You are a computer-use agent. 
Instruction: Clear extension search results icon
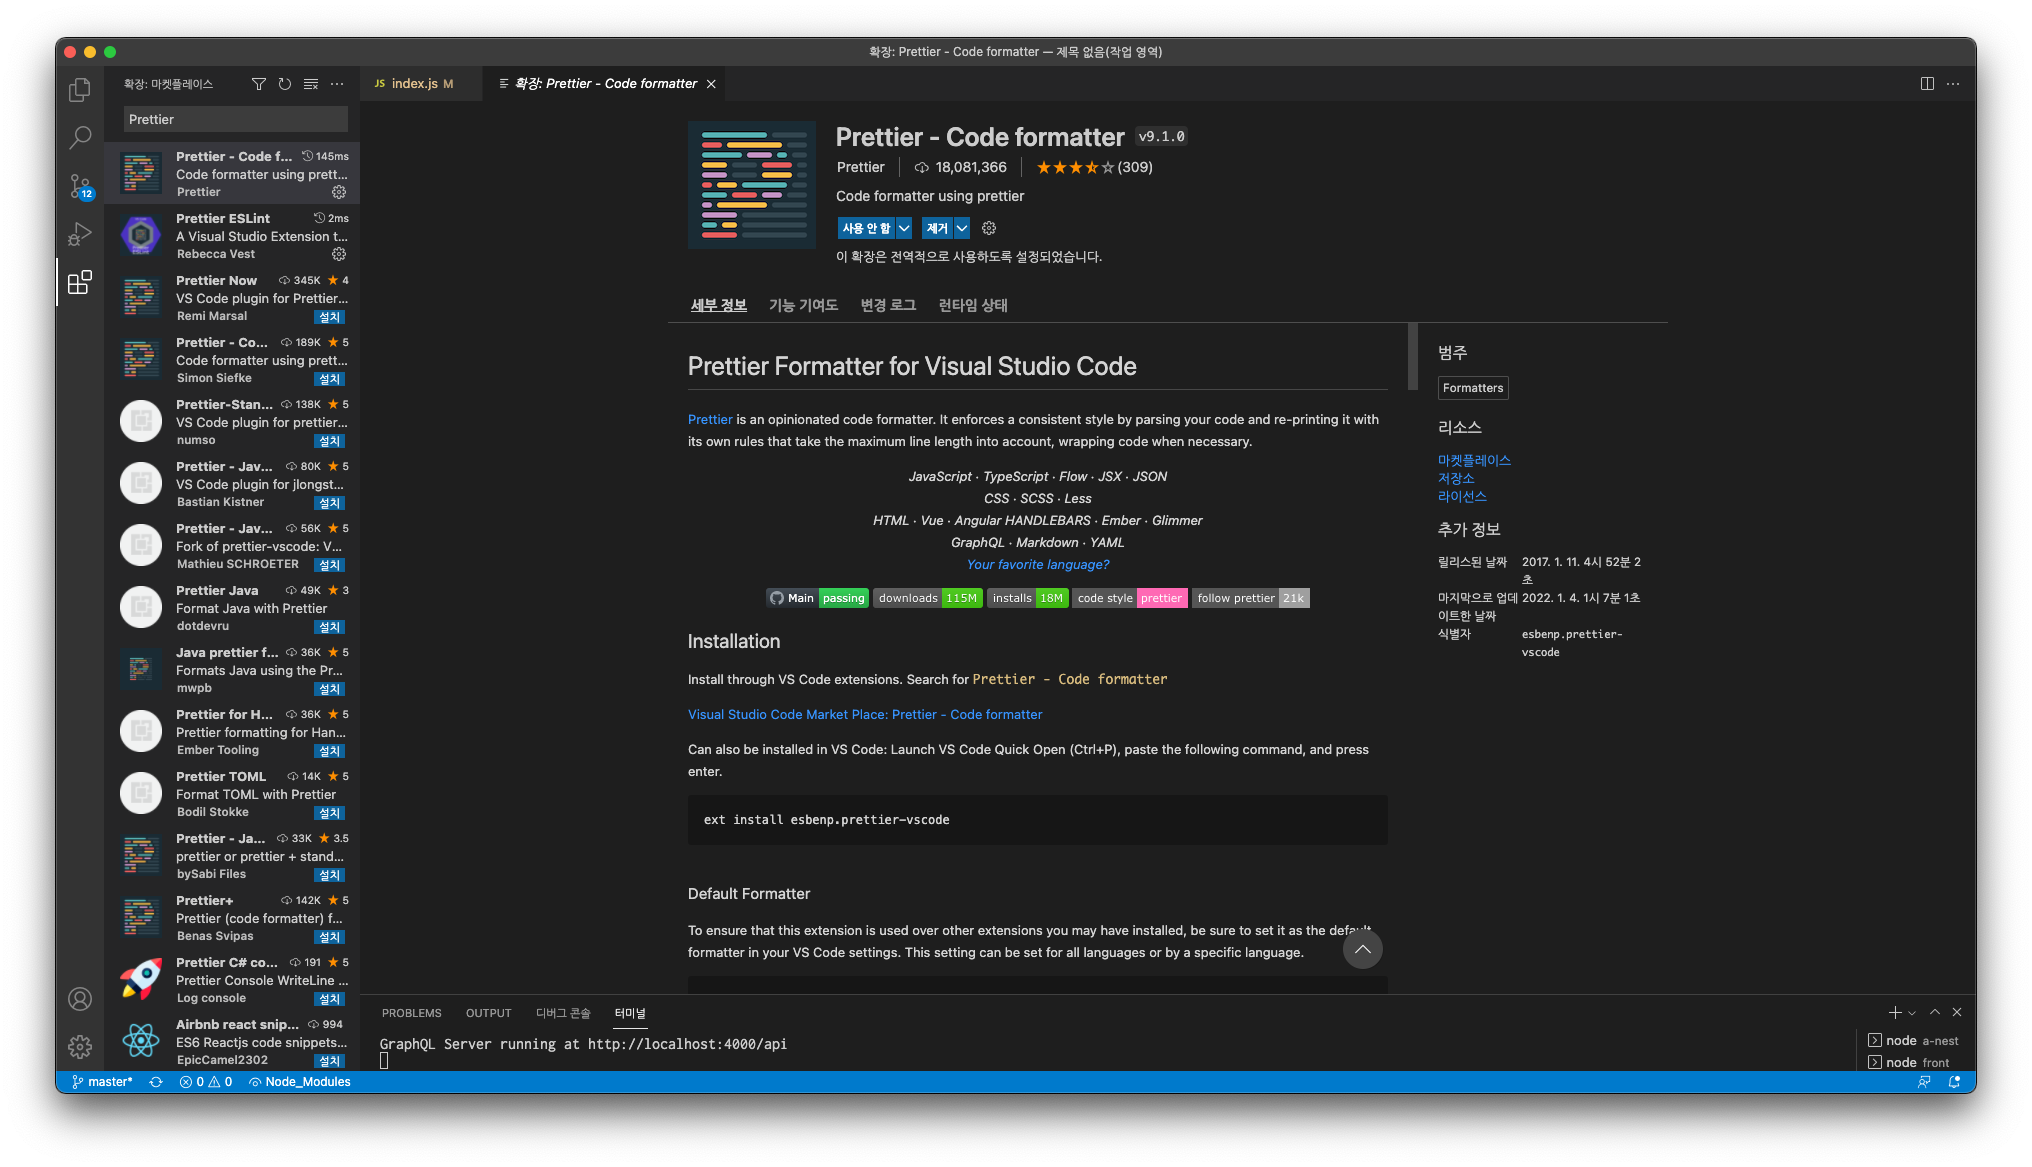pos(311,84)
